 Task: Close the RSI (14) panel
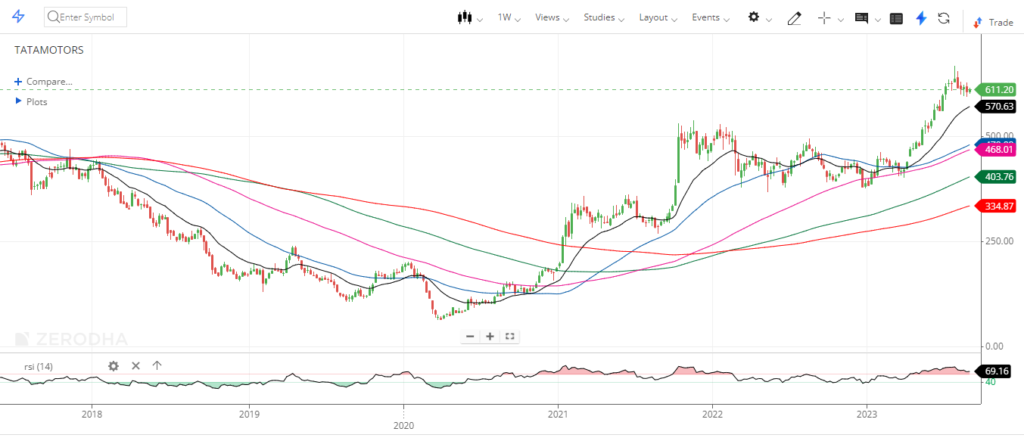pyautogui.click(x=136, y=366)
